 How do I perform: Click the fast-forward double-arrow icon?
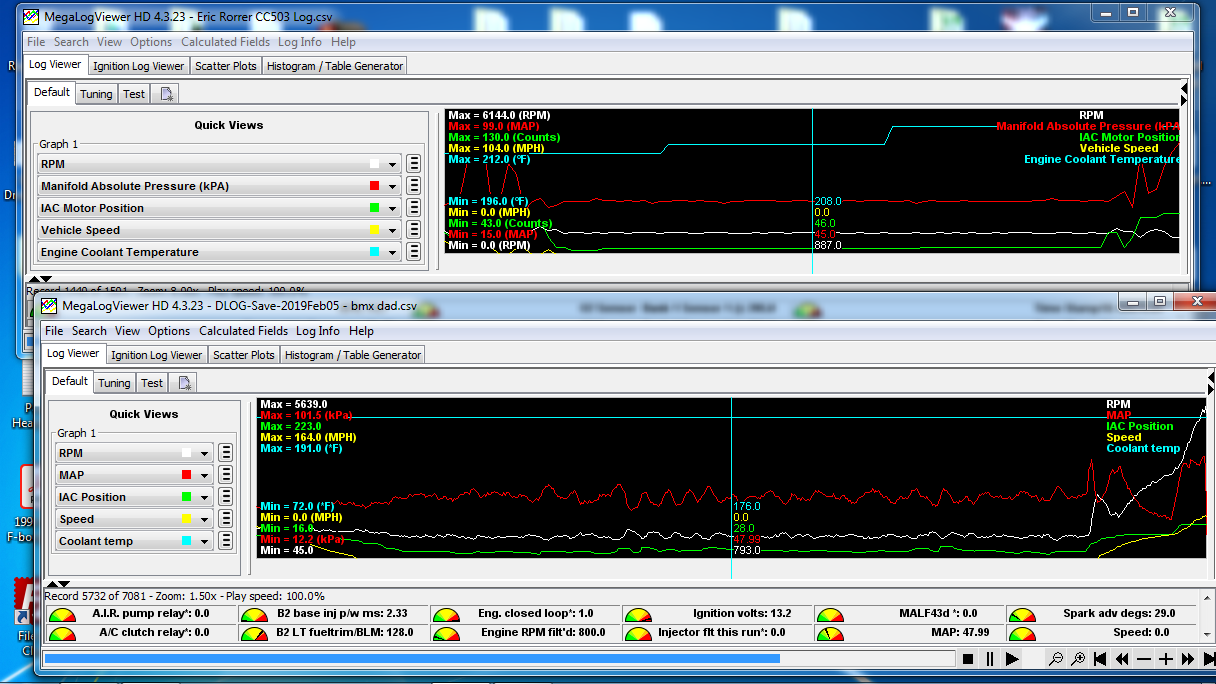pos(1188,659)
